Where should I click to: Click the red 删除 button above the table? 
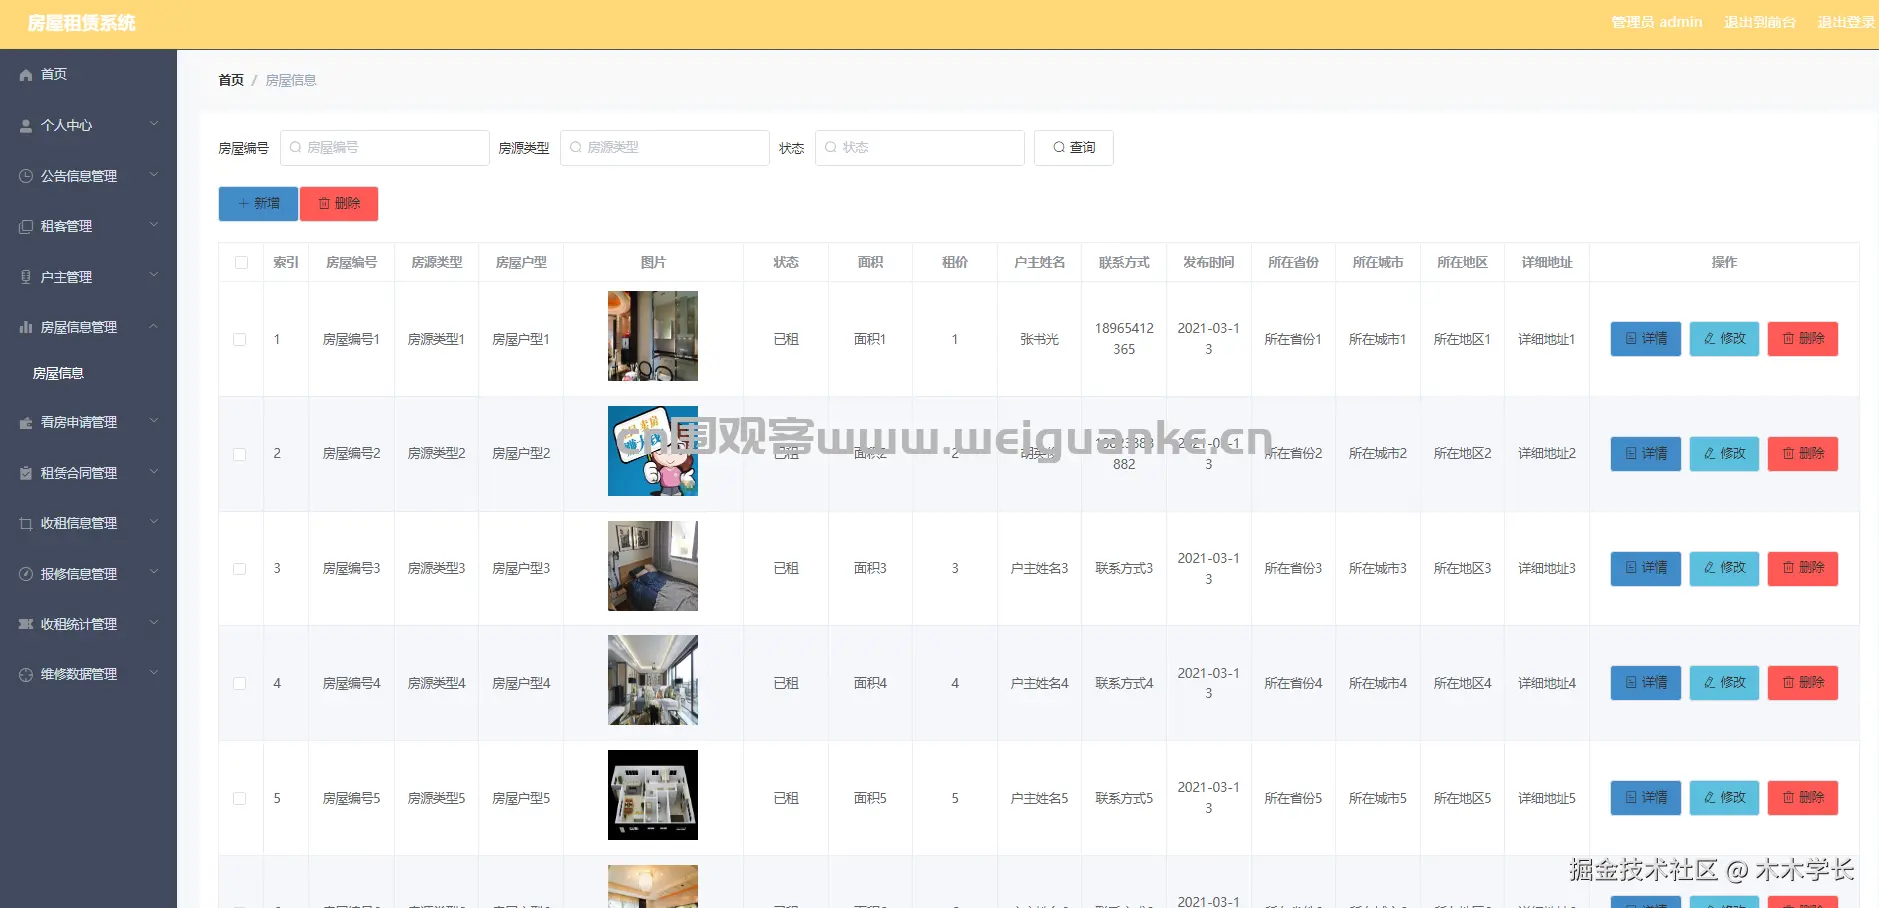[339, 204]
